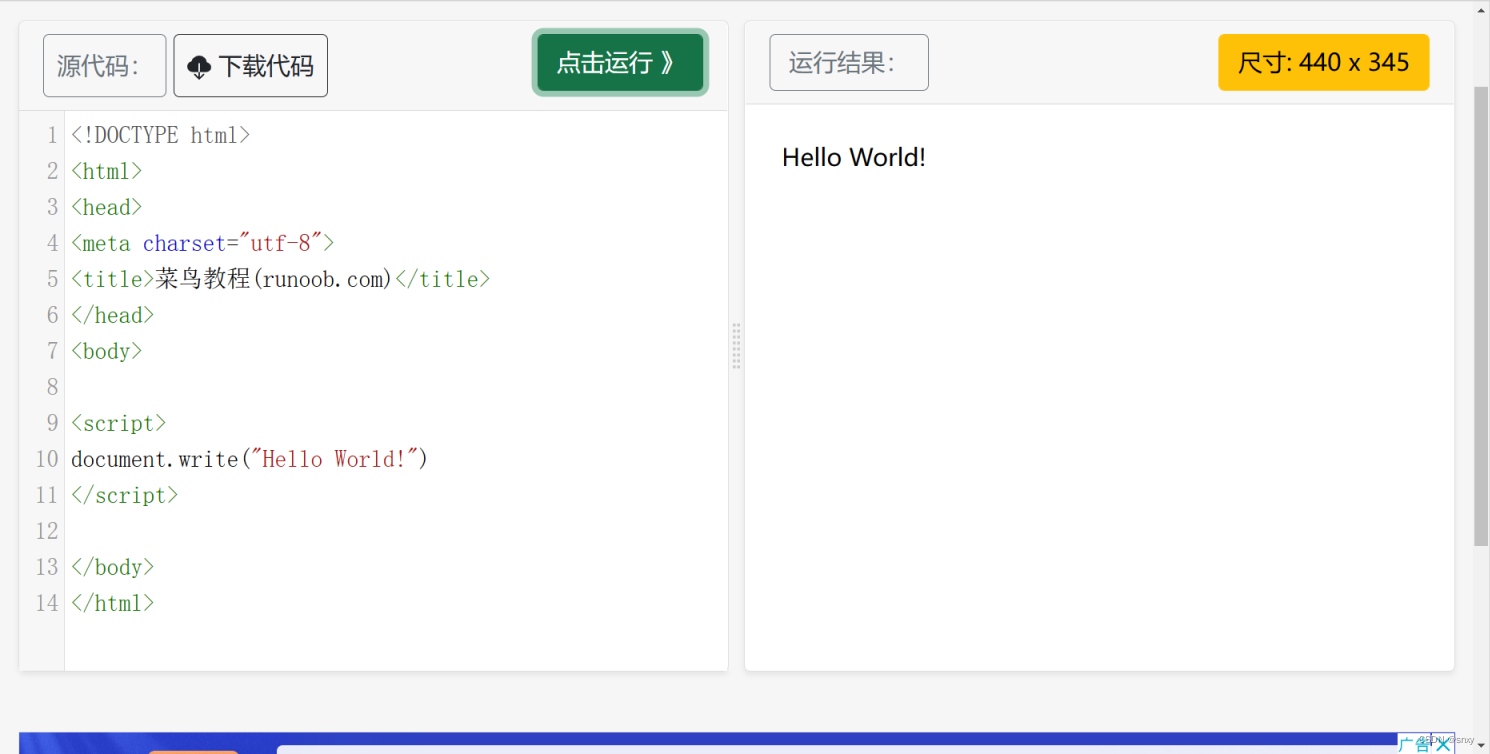Screen dimensions: 1490x754
Task: Click the title 菜鸟教程(runoob.com) line
Action: tap(281, 279)
